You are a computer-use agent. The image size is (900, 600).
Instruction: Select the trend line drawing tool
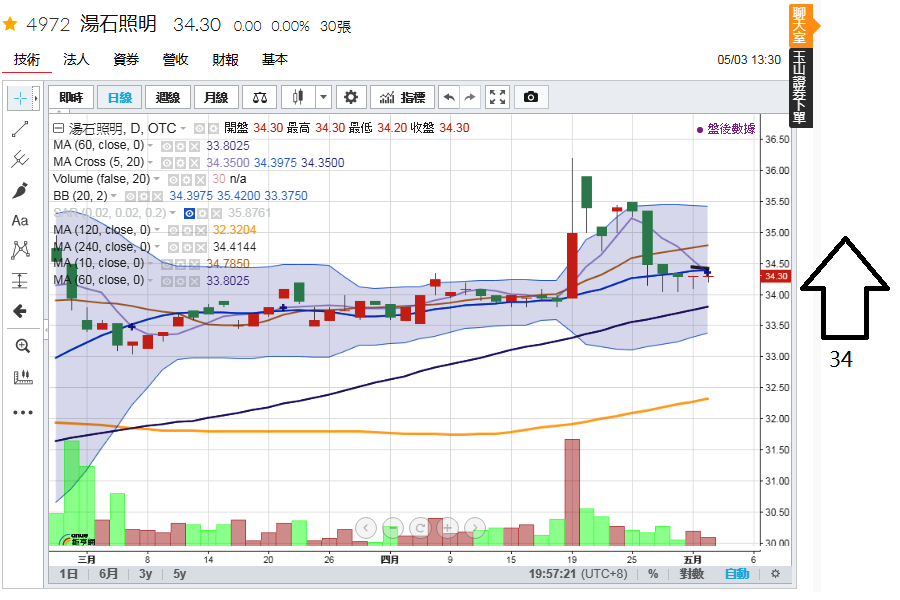coord(20,129)
